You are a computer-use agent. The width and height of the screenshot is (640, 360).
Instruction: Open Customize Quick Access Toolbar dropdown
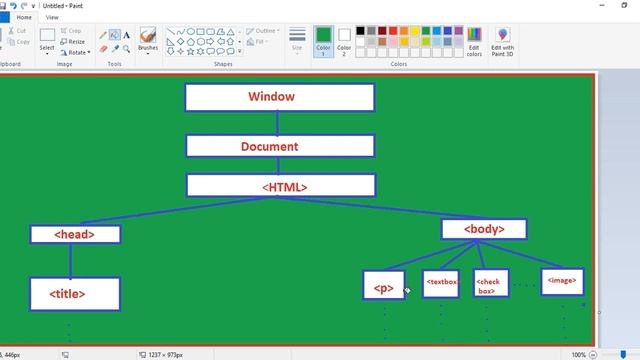(33, 6)
